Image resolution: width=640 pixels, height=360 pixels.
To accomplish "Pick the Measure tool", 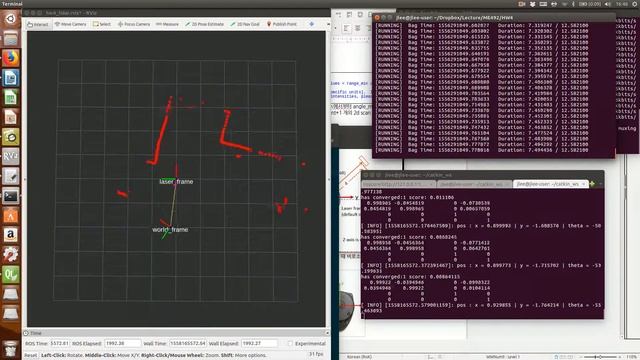I will (167, 24).
